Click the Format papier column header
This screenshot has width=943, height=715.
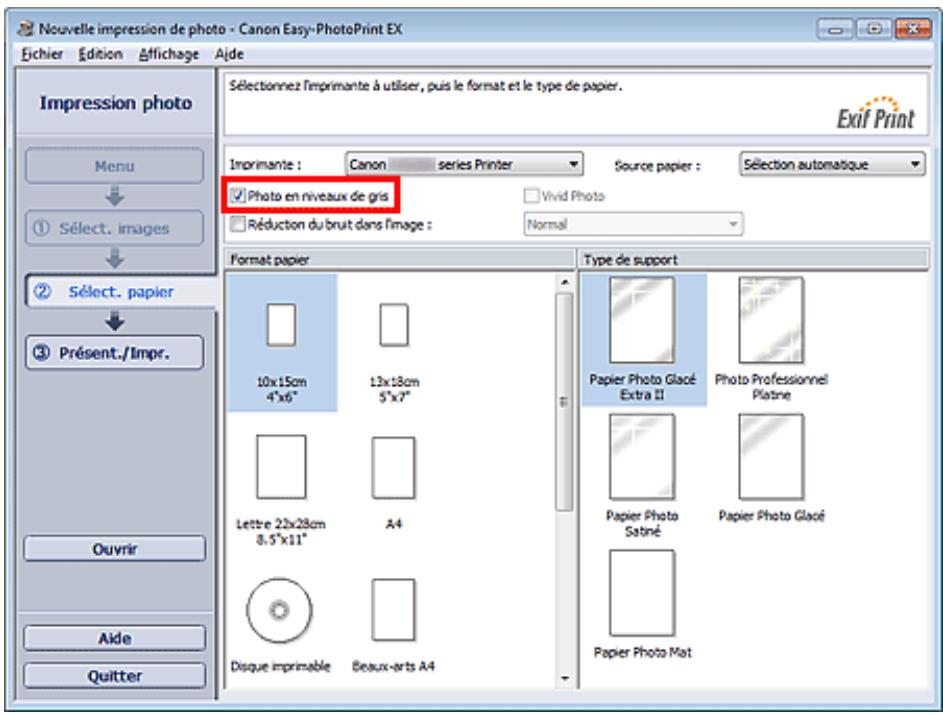coord(400,260)
